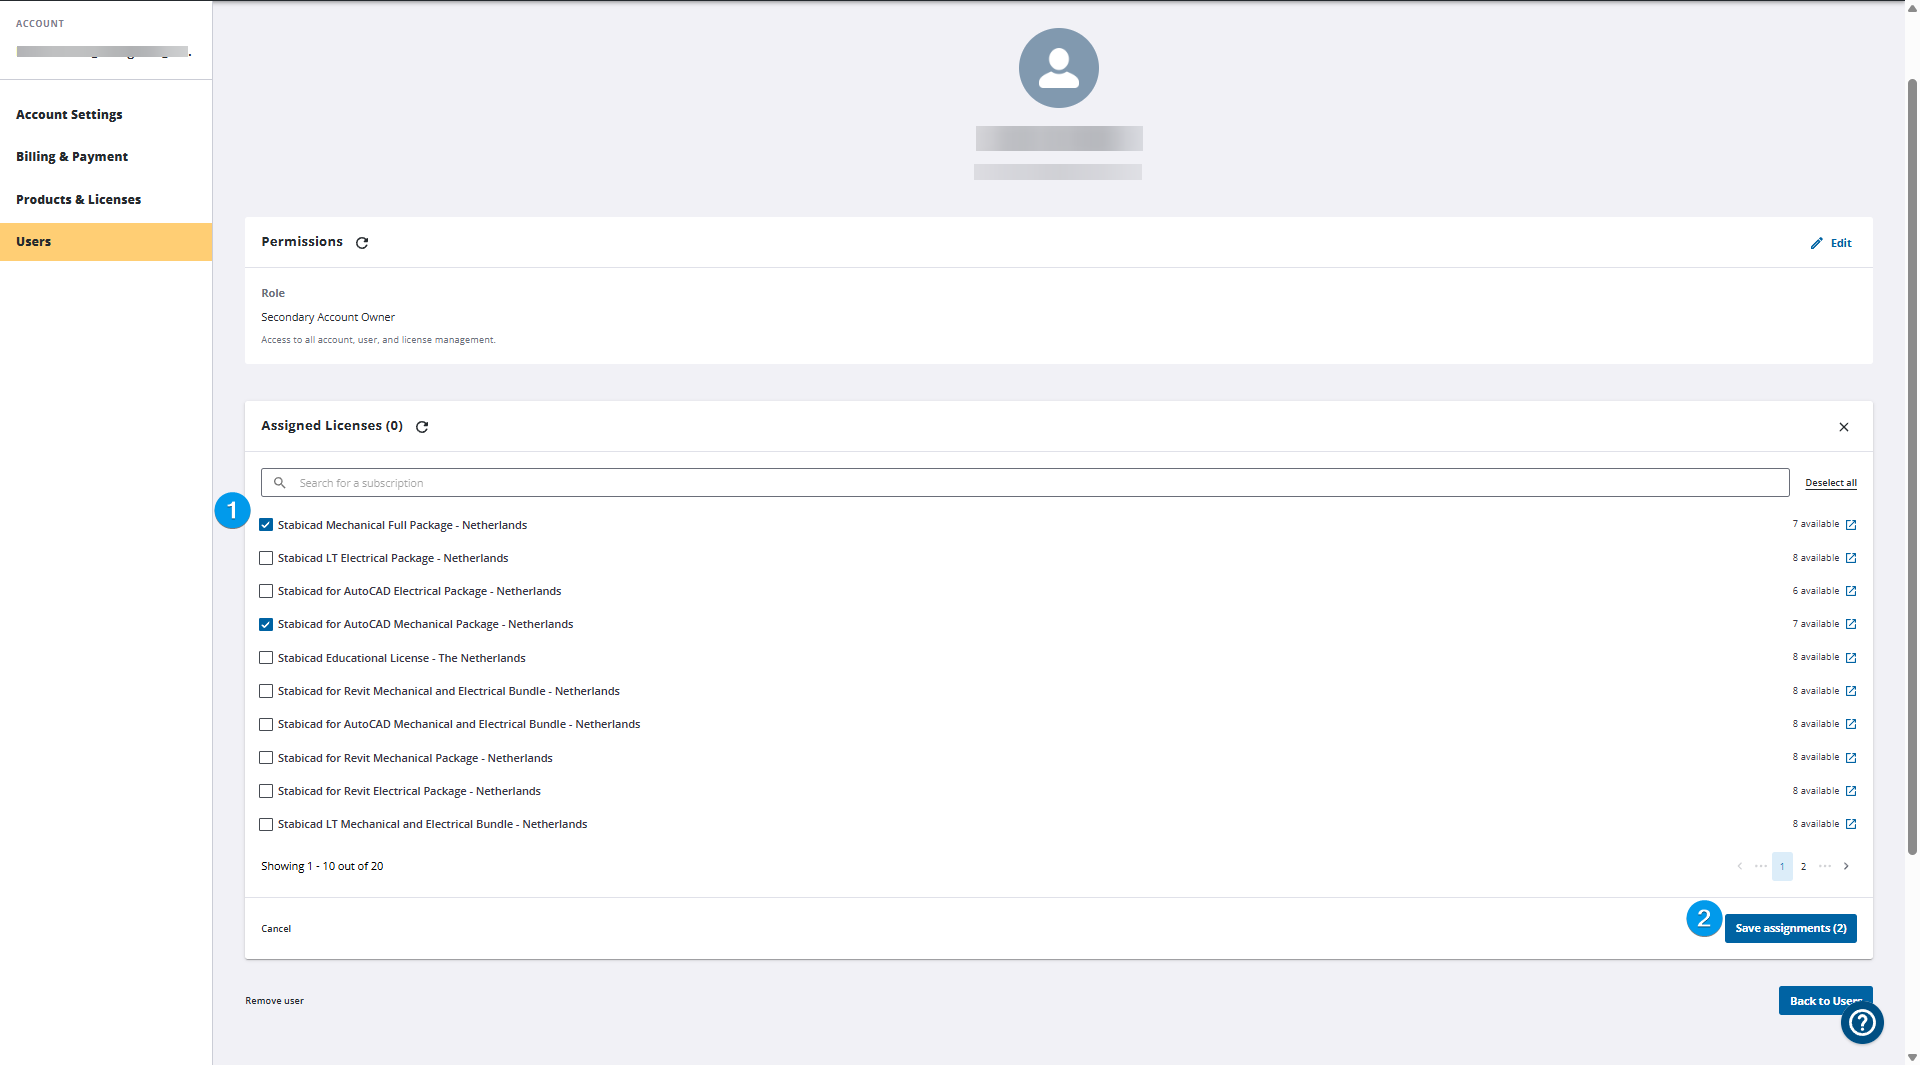Switch to Account Settings
Image resolution: width=1920 pixels, height=1065 pixels.
coord(69,114)
